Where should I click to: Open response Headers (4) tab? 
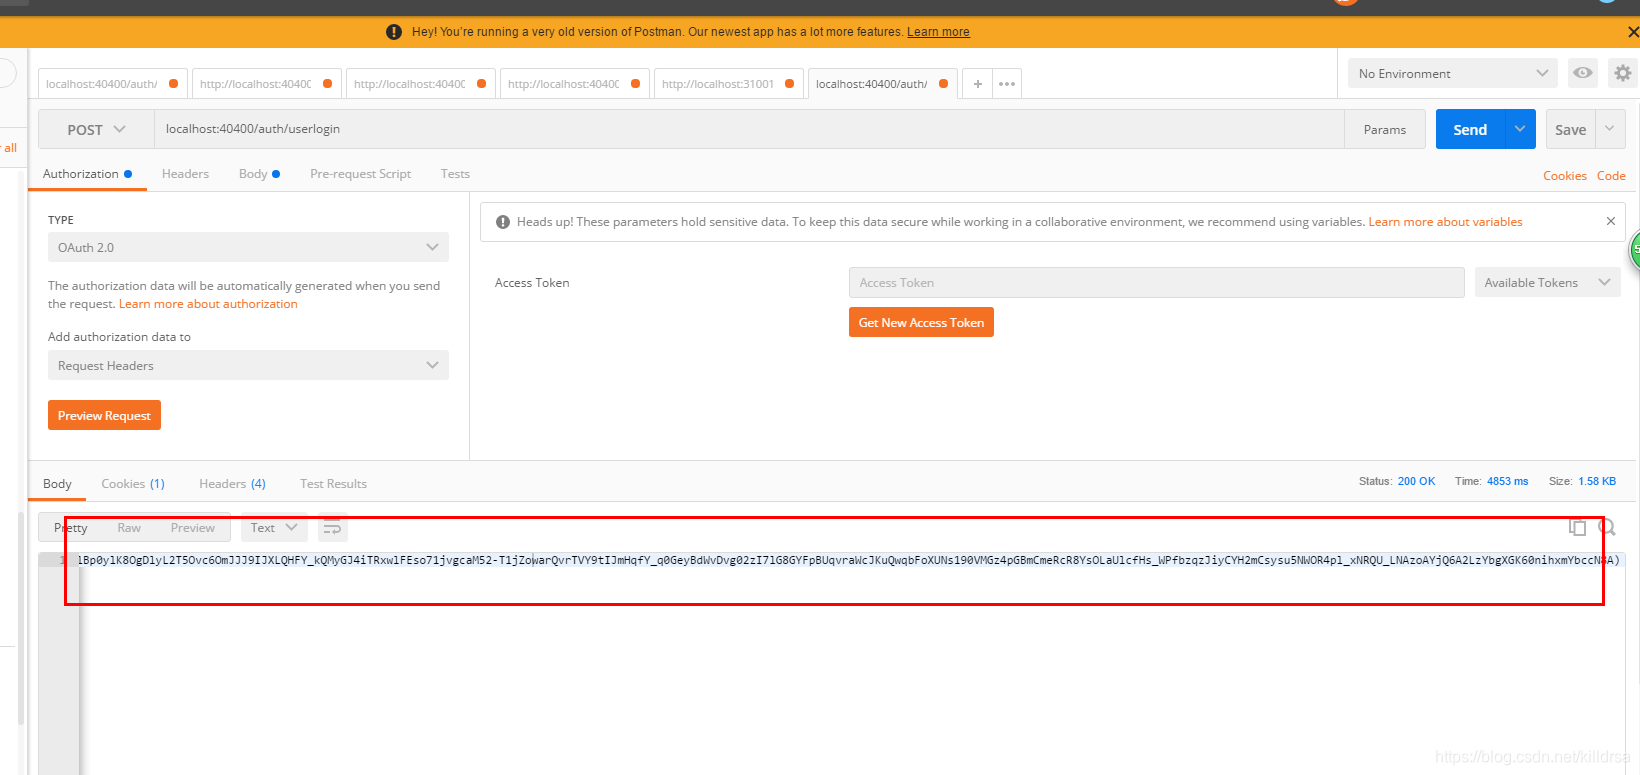point(232,484)
